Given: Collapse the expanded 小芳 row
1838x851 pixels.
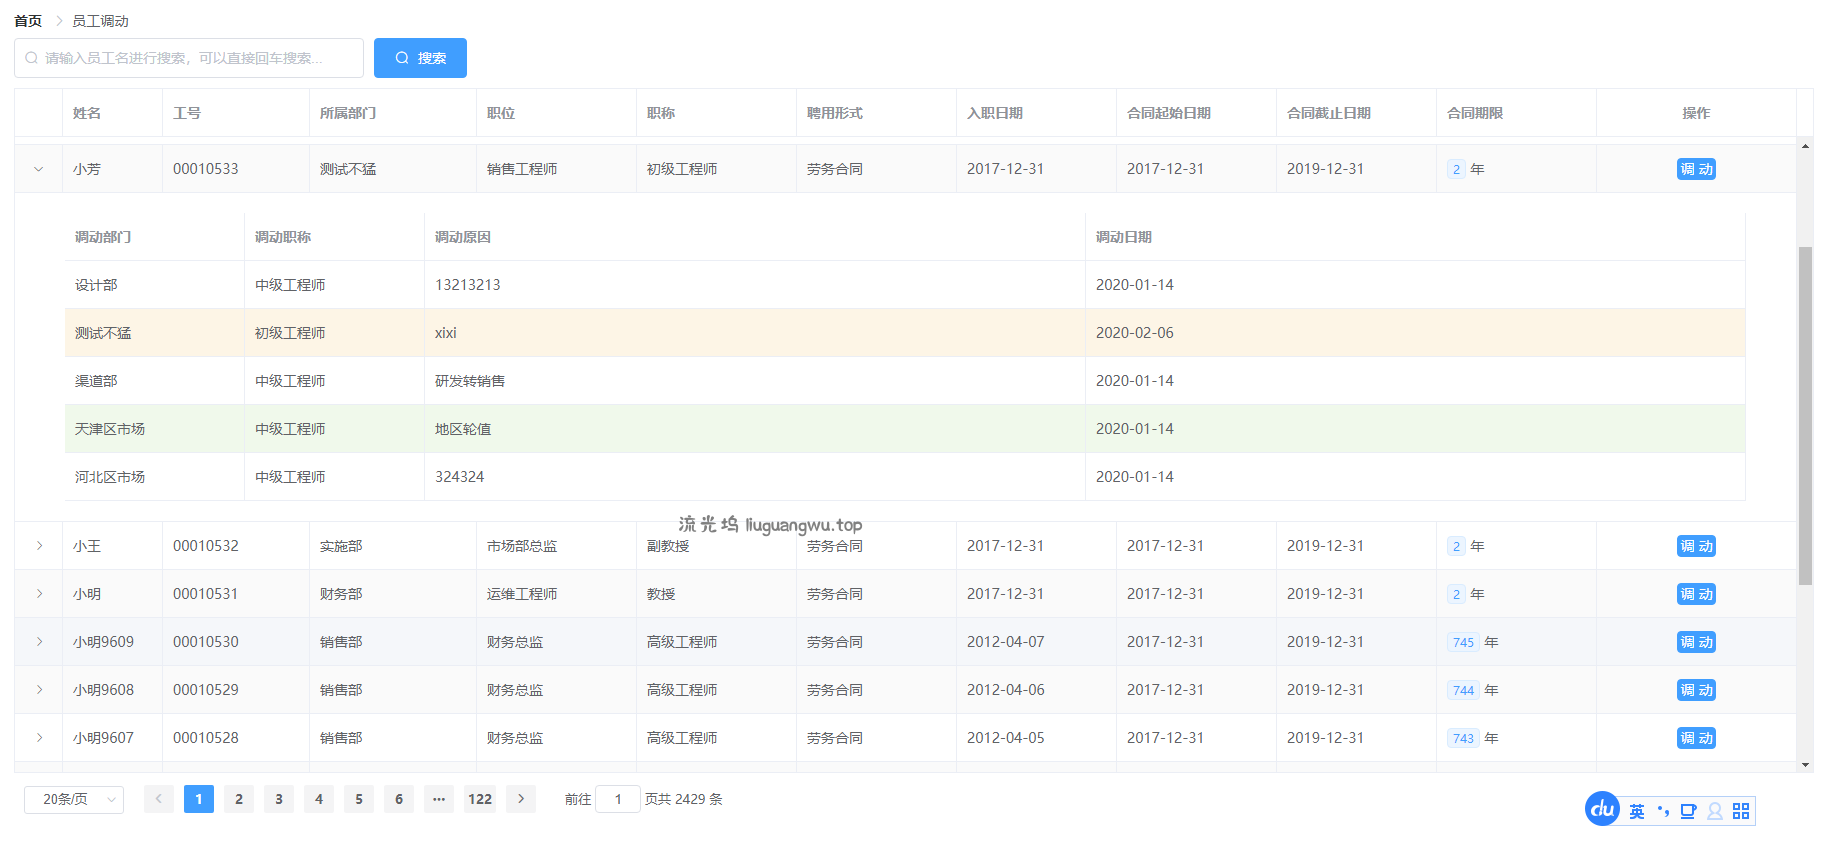Looking at the screenshot, I should coord(39,169).
